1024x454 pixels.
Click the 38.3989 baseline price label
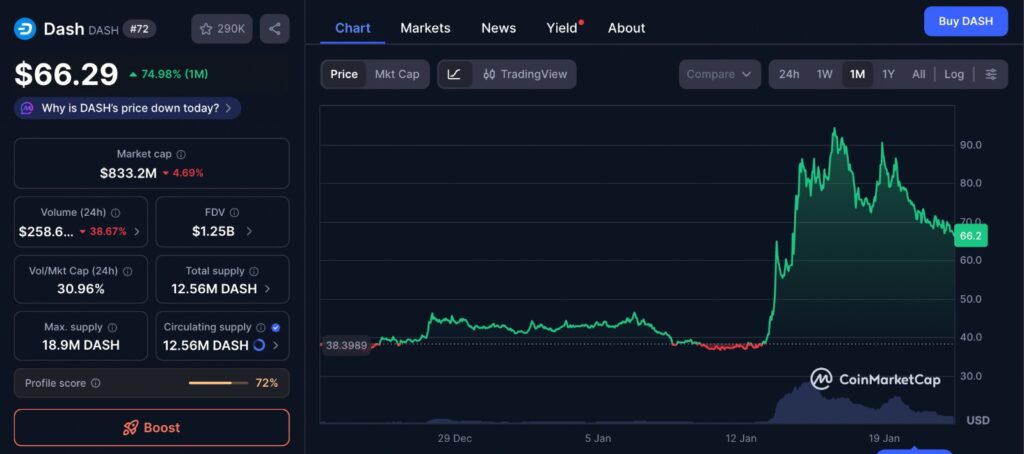pos(347,345)
